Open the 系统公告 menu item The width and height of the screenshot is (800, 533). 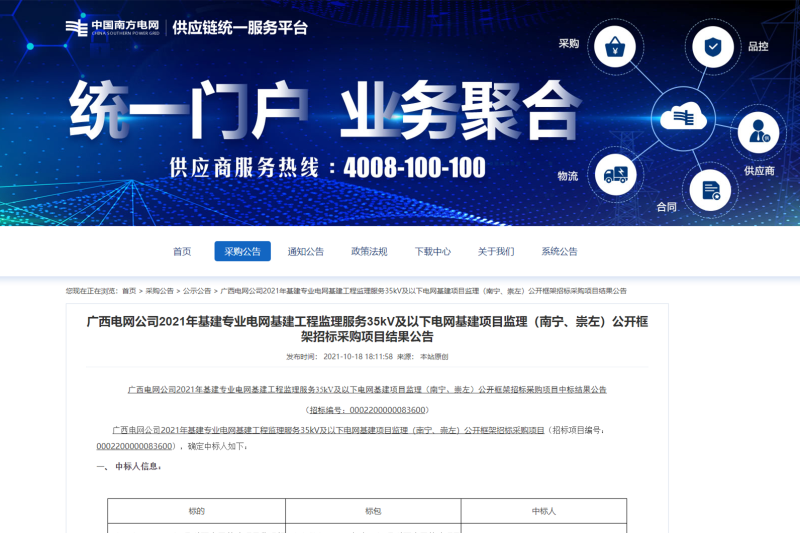coord(559,251)
